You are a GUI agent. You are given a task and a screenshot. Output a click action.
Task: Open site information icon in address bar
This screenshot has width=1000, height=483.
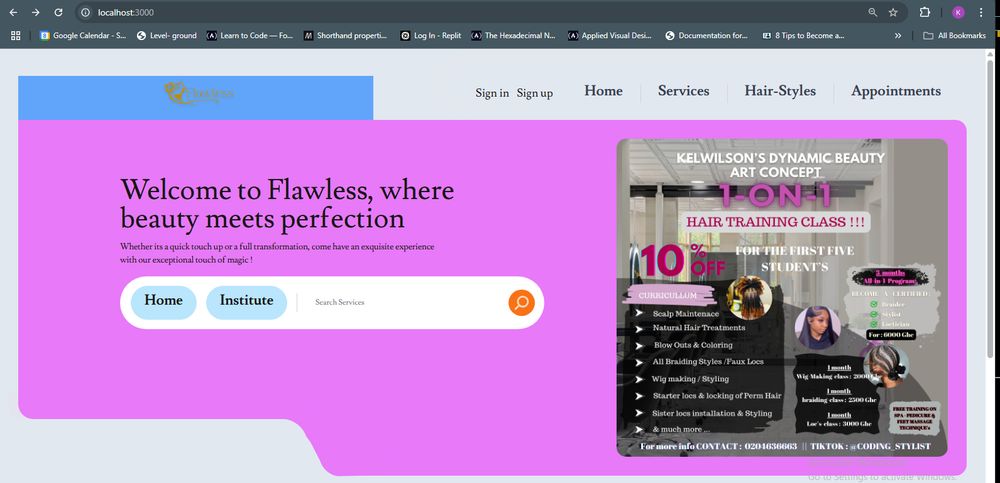click(x=85, y=12)
